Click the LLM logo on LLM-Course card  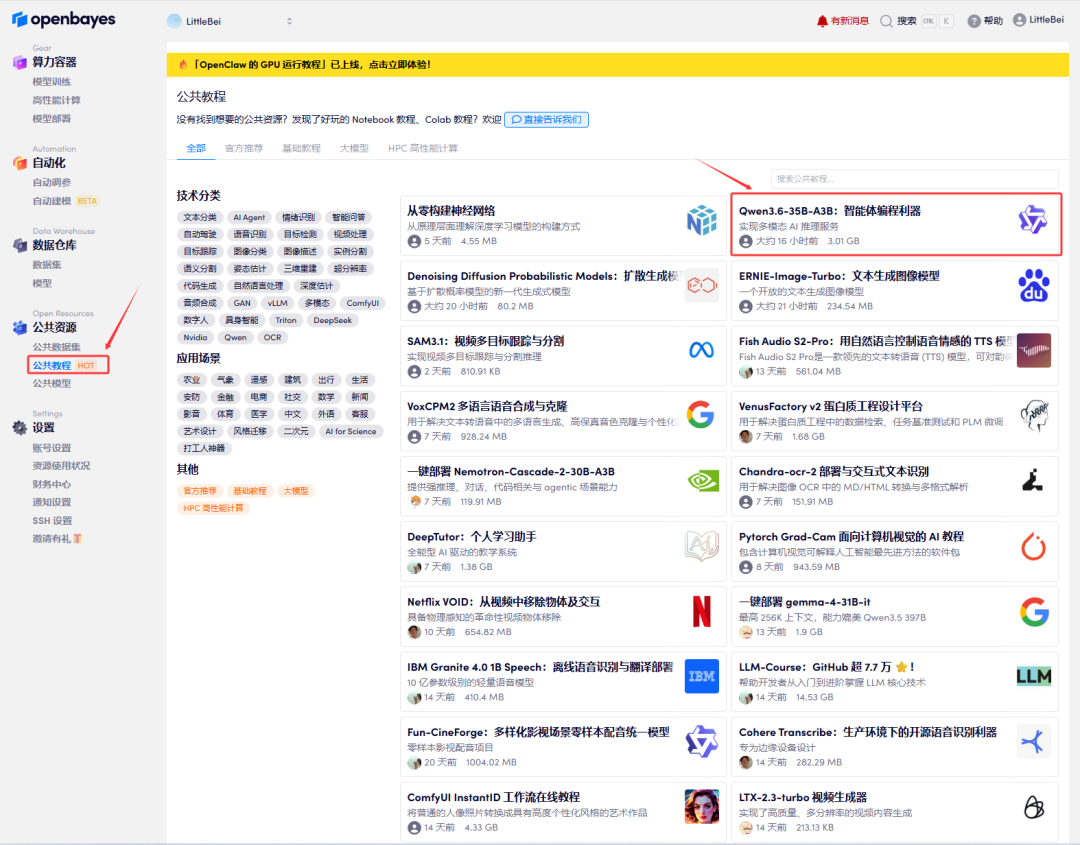(1034, 676)
